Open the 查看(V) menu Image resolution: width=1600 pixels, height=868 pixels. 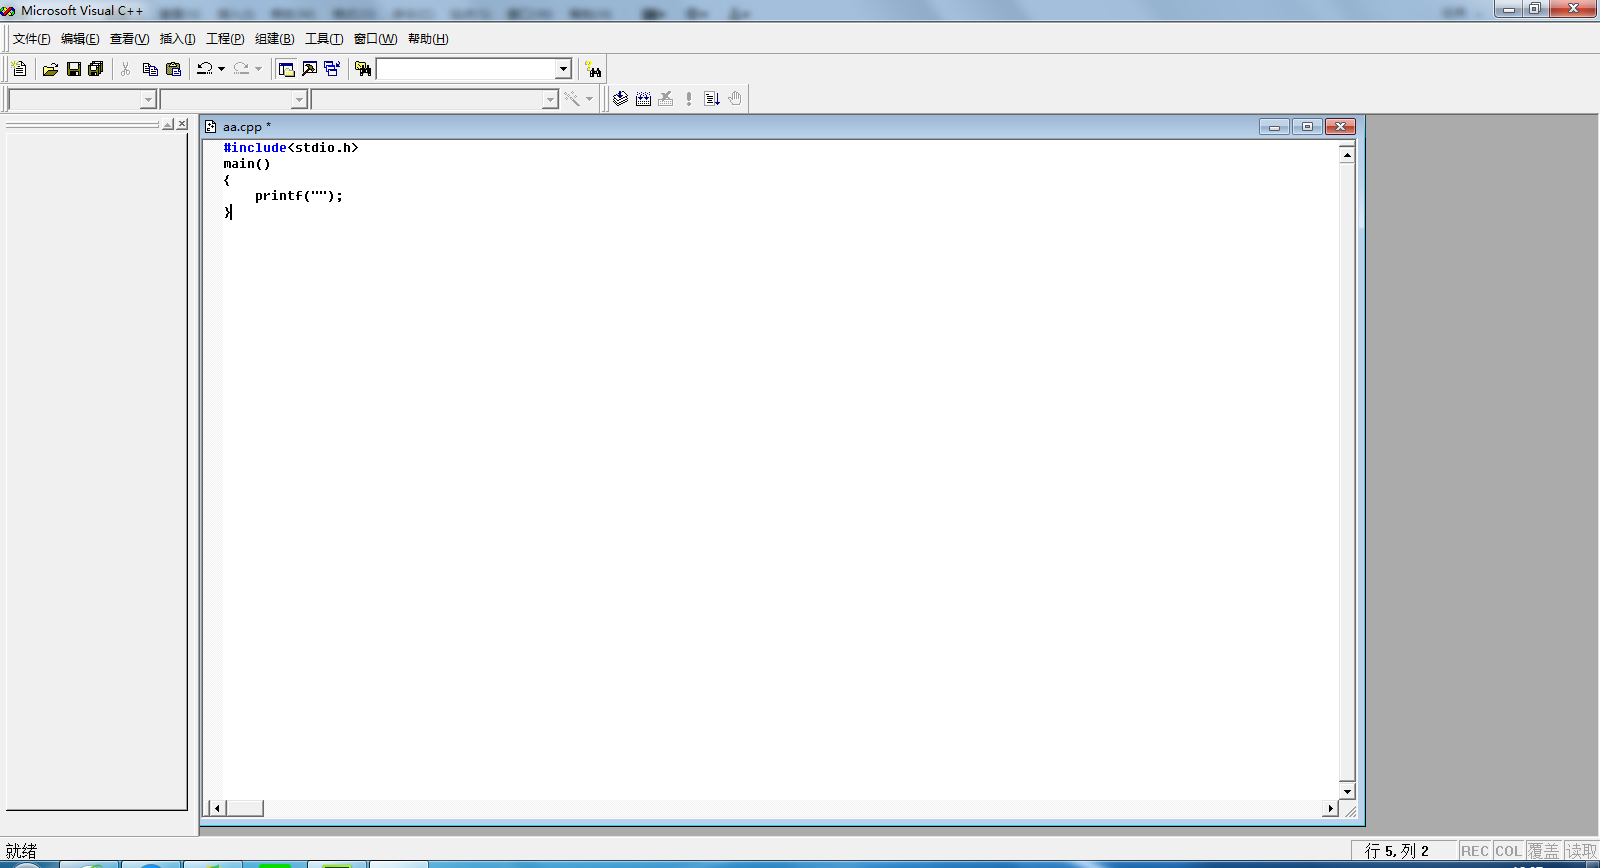[129, 39]
